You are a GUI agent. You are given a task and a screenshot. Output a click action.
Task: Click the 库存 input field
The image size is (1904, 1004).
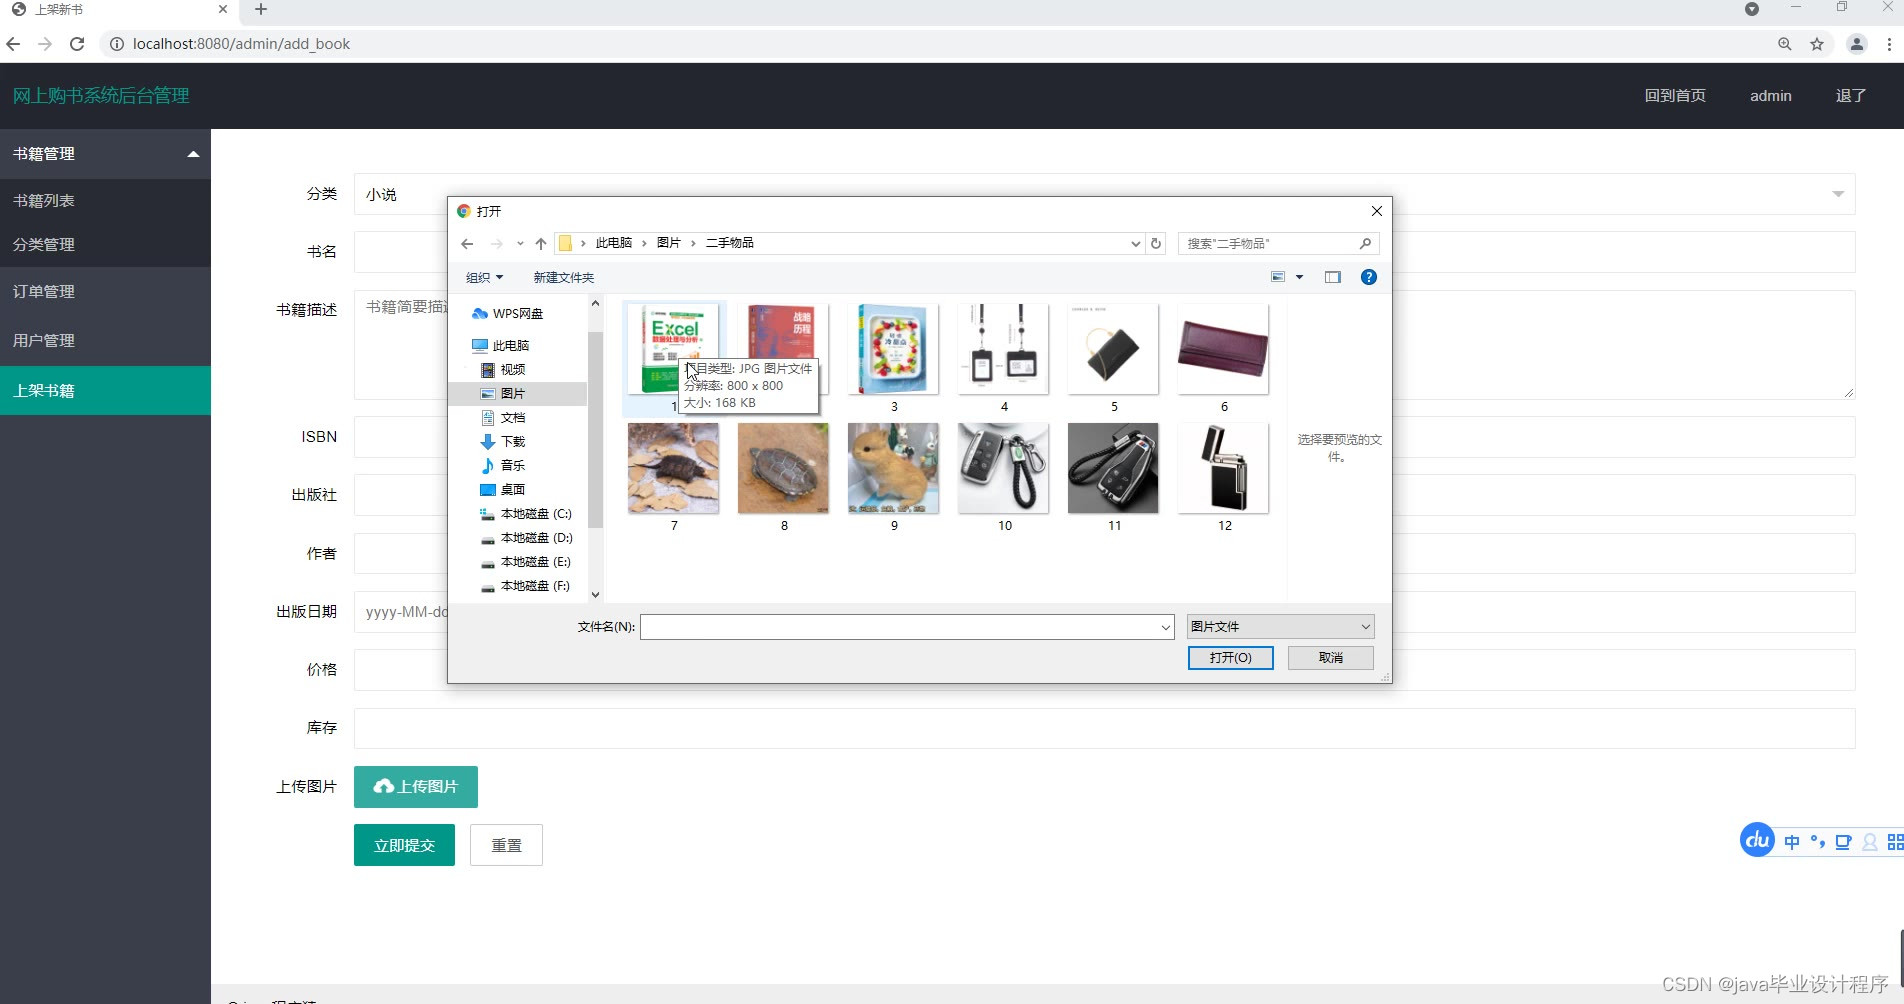(1104, 728)
